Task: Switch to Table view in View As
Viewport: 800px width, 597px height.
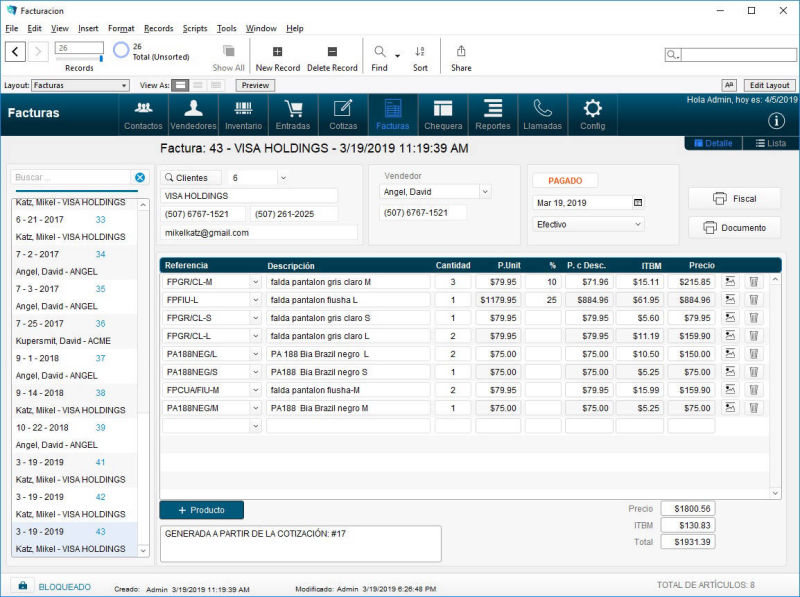Action: coord(216,85)
